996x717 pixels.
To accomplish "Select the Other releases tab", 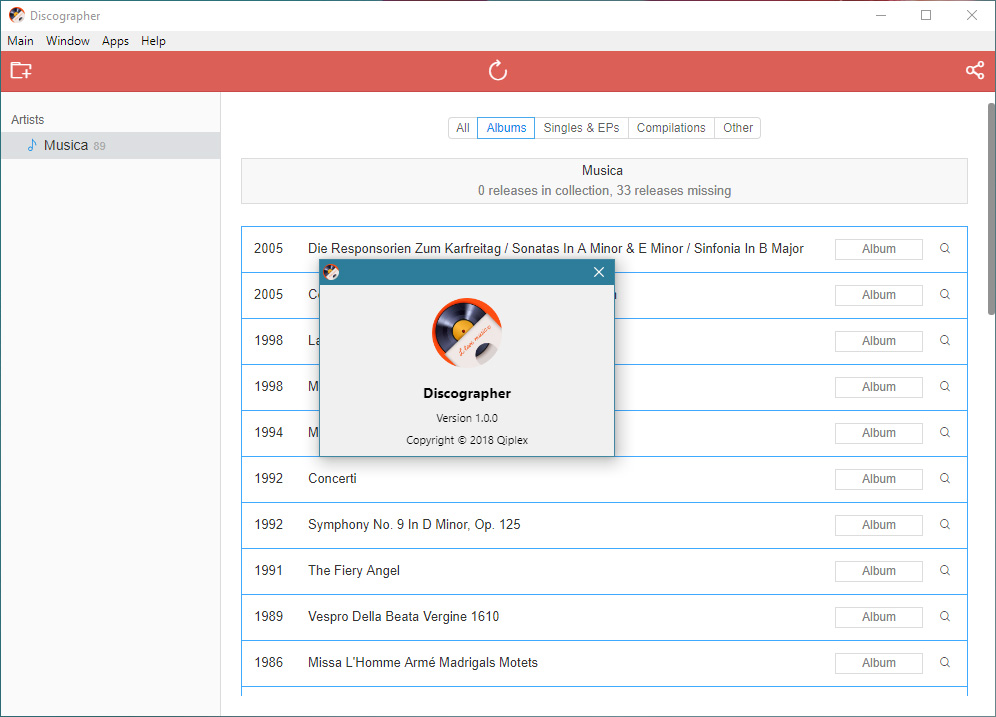I will coord(738,128).
